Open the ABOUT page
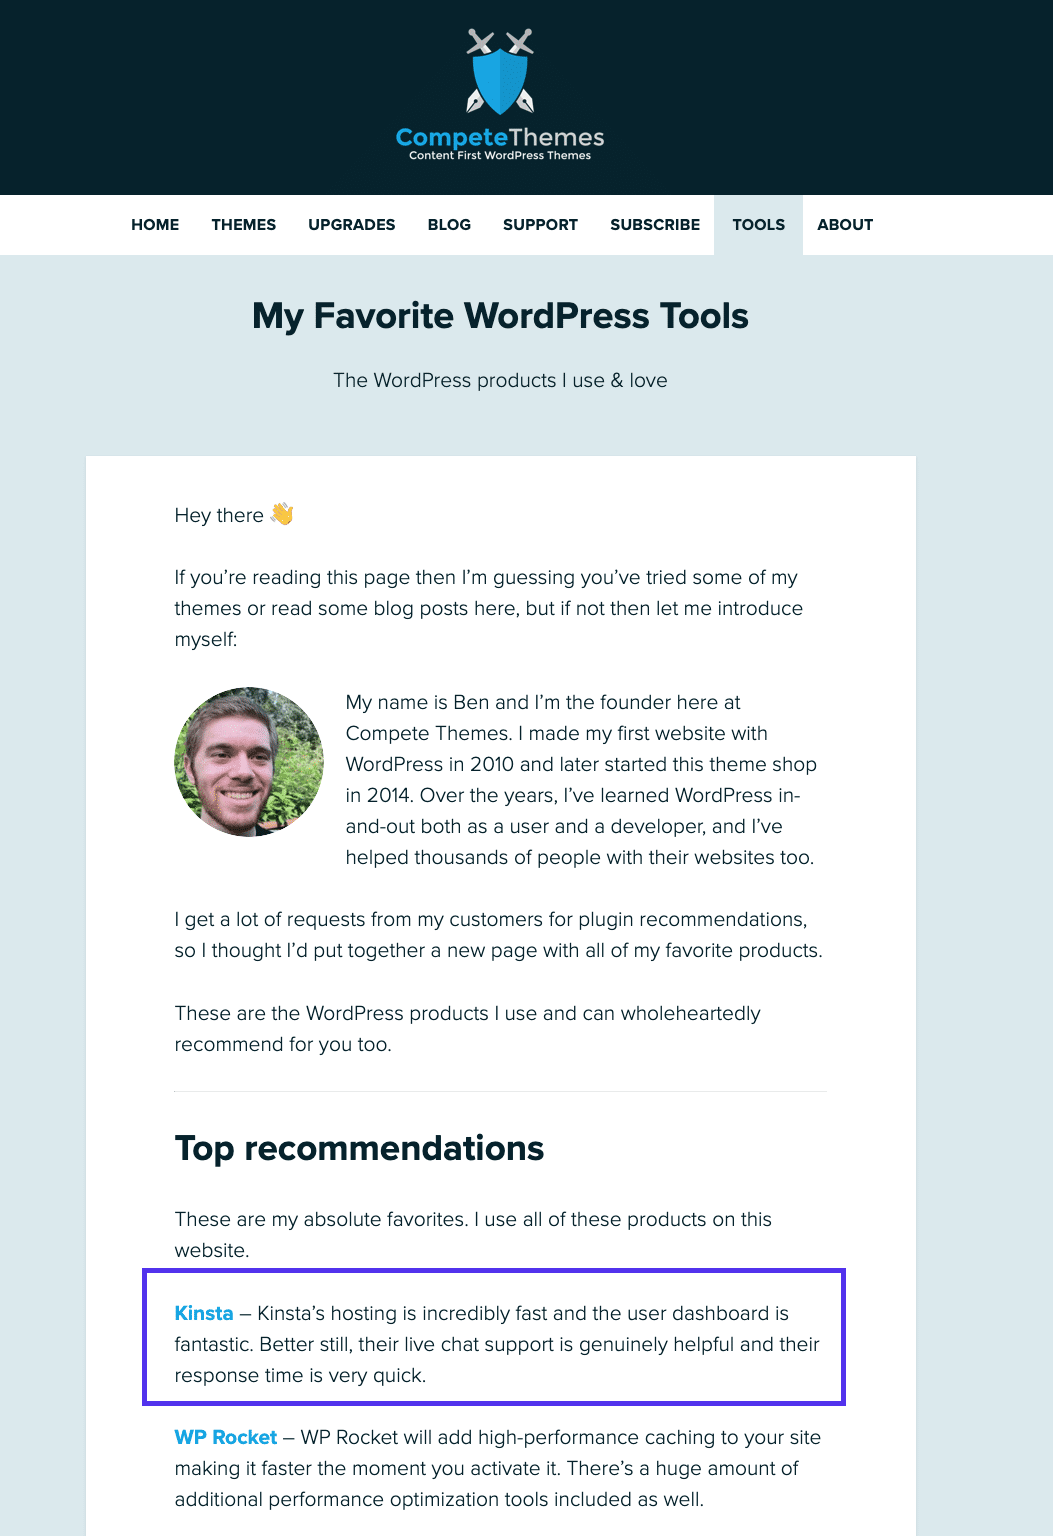1053x1536 pixels. coord(845,225)
